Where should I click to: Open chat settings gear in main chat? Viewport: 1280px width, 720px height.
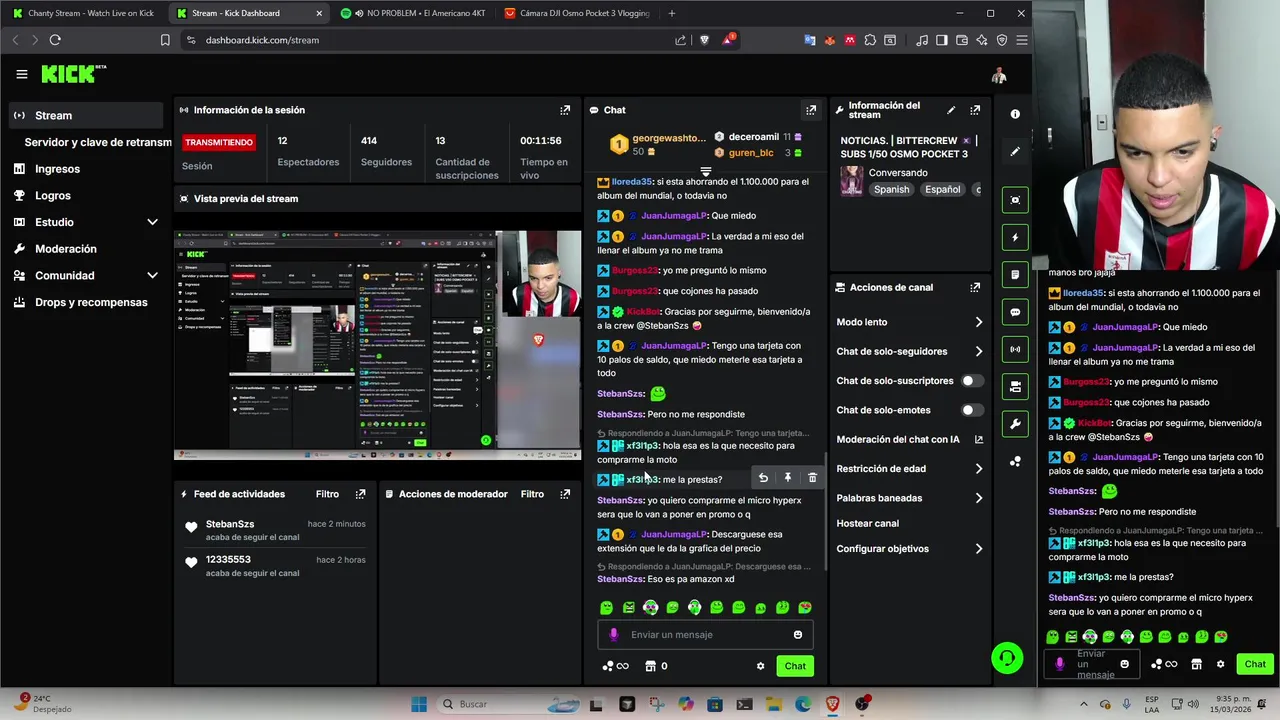click(x=760, y=666)
